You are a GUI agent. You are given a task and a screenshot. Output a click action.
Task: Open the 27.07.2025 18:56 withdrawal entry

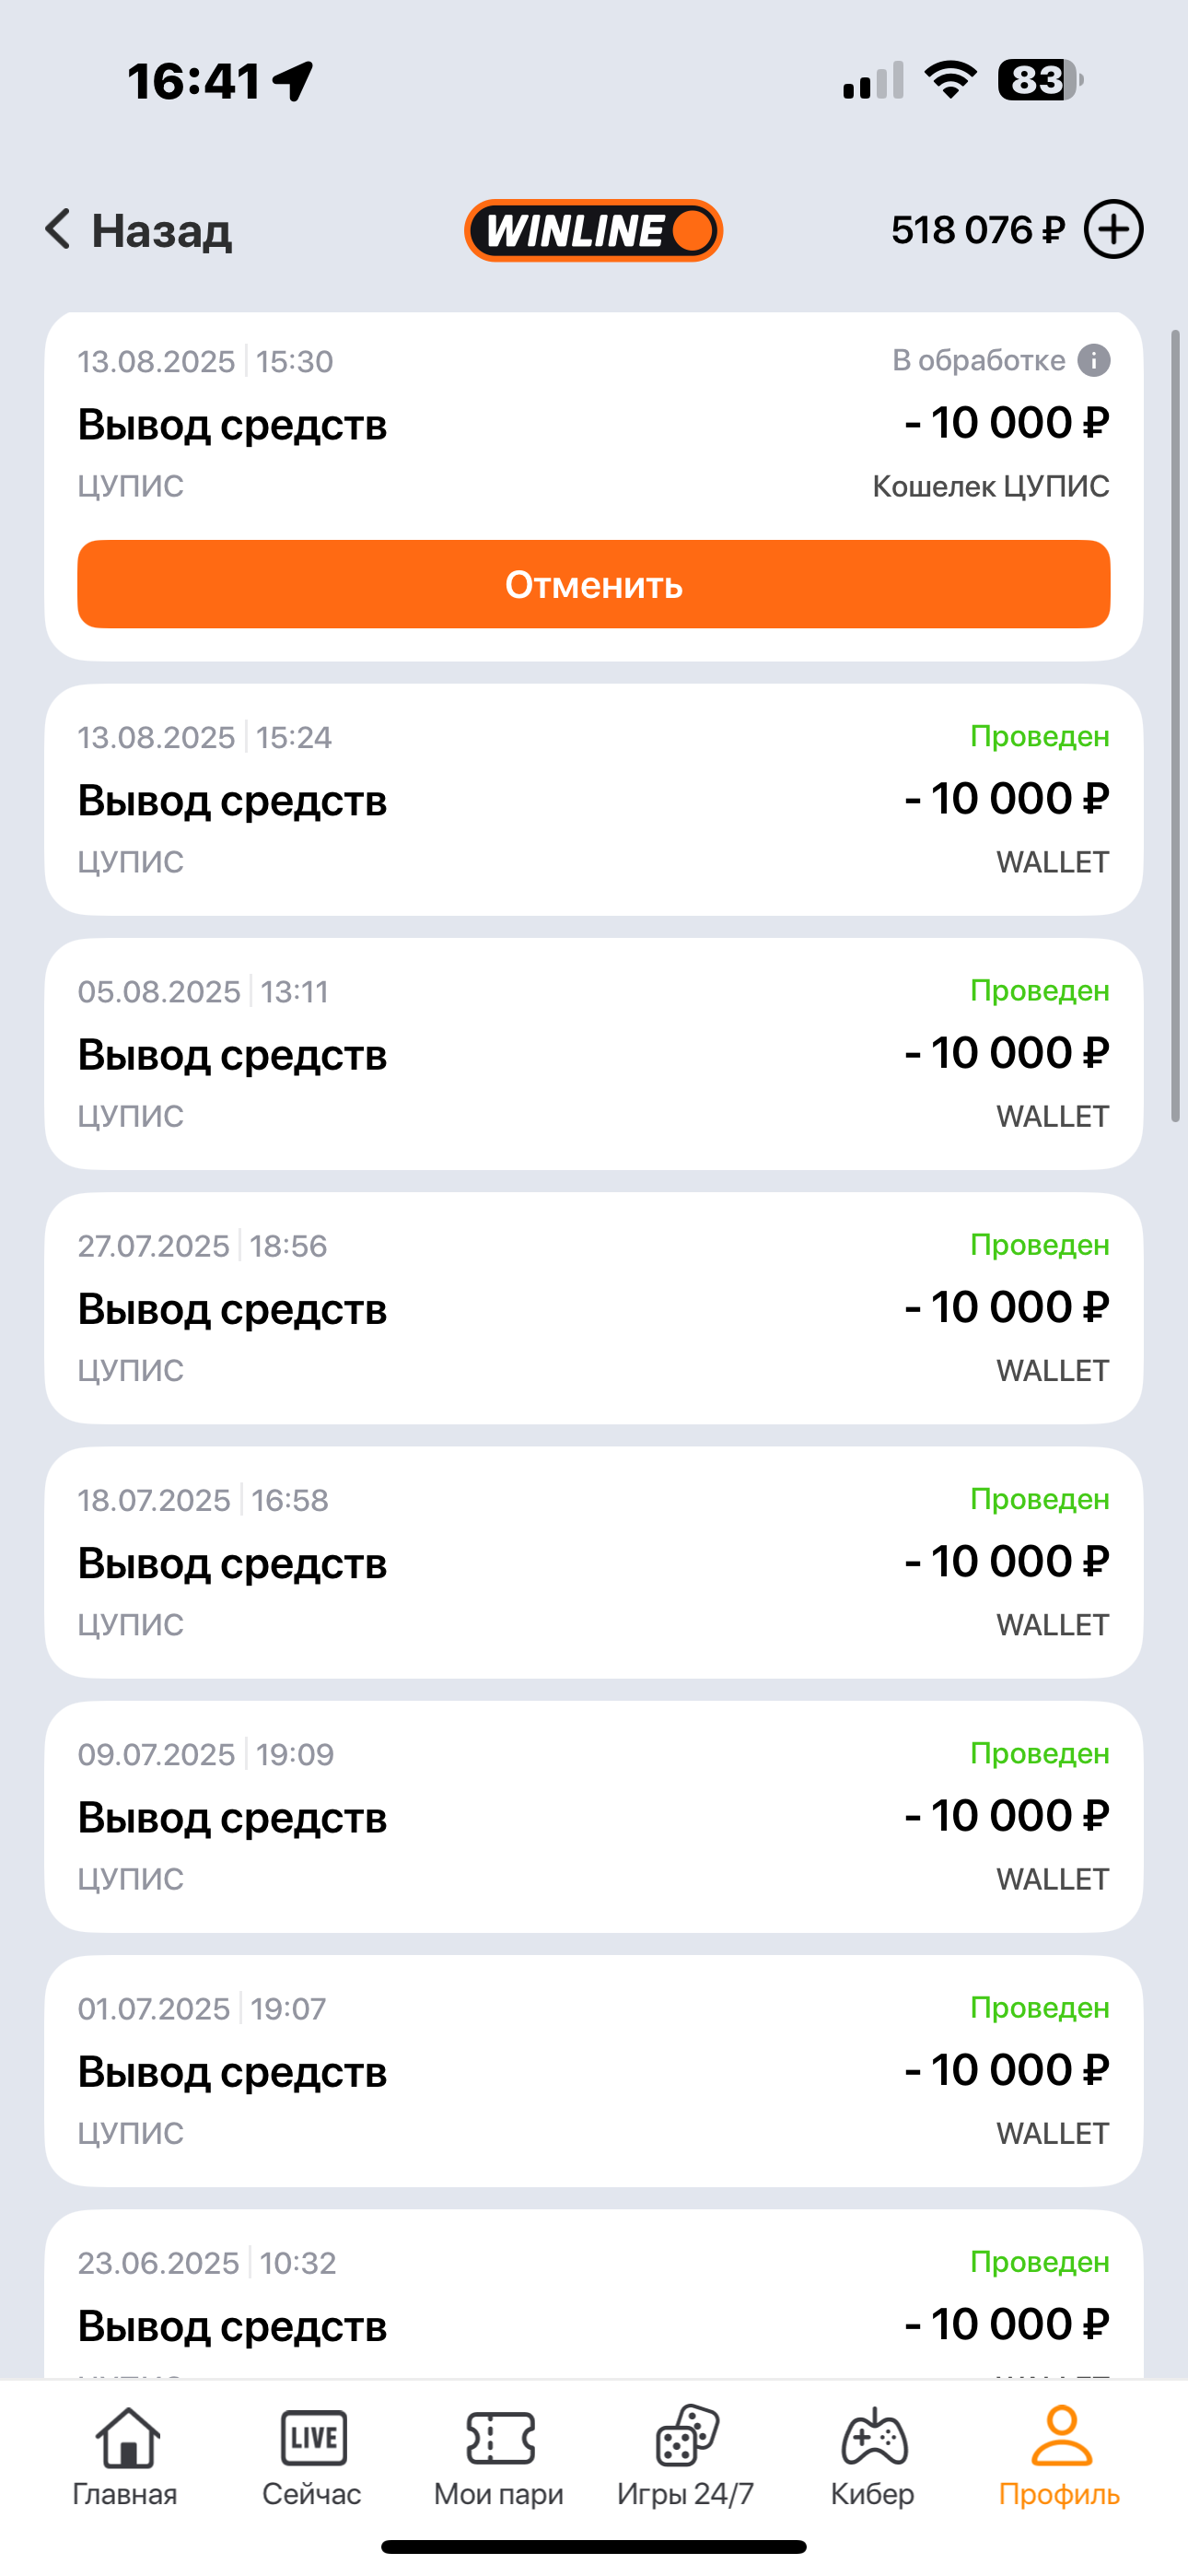click(x=593, y=1307)
